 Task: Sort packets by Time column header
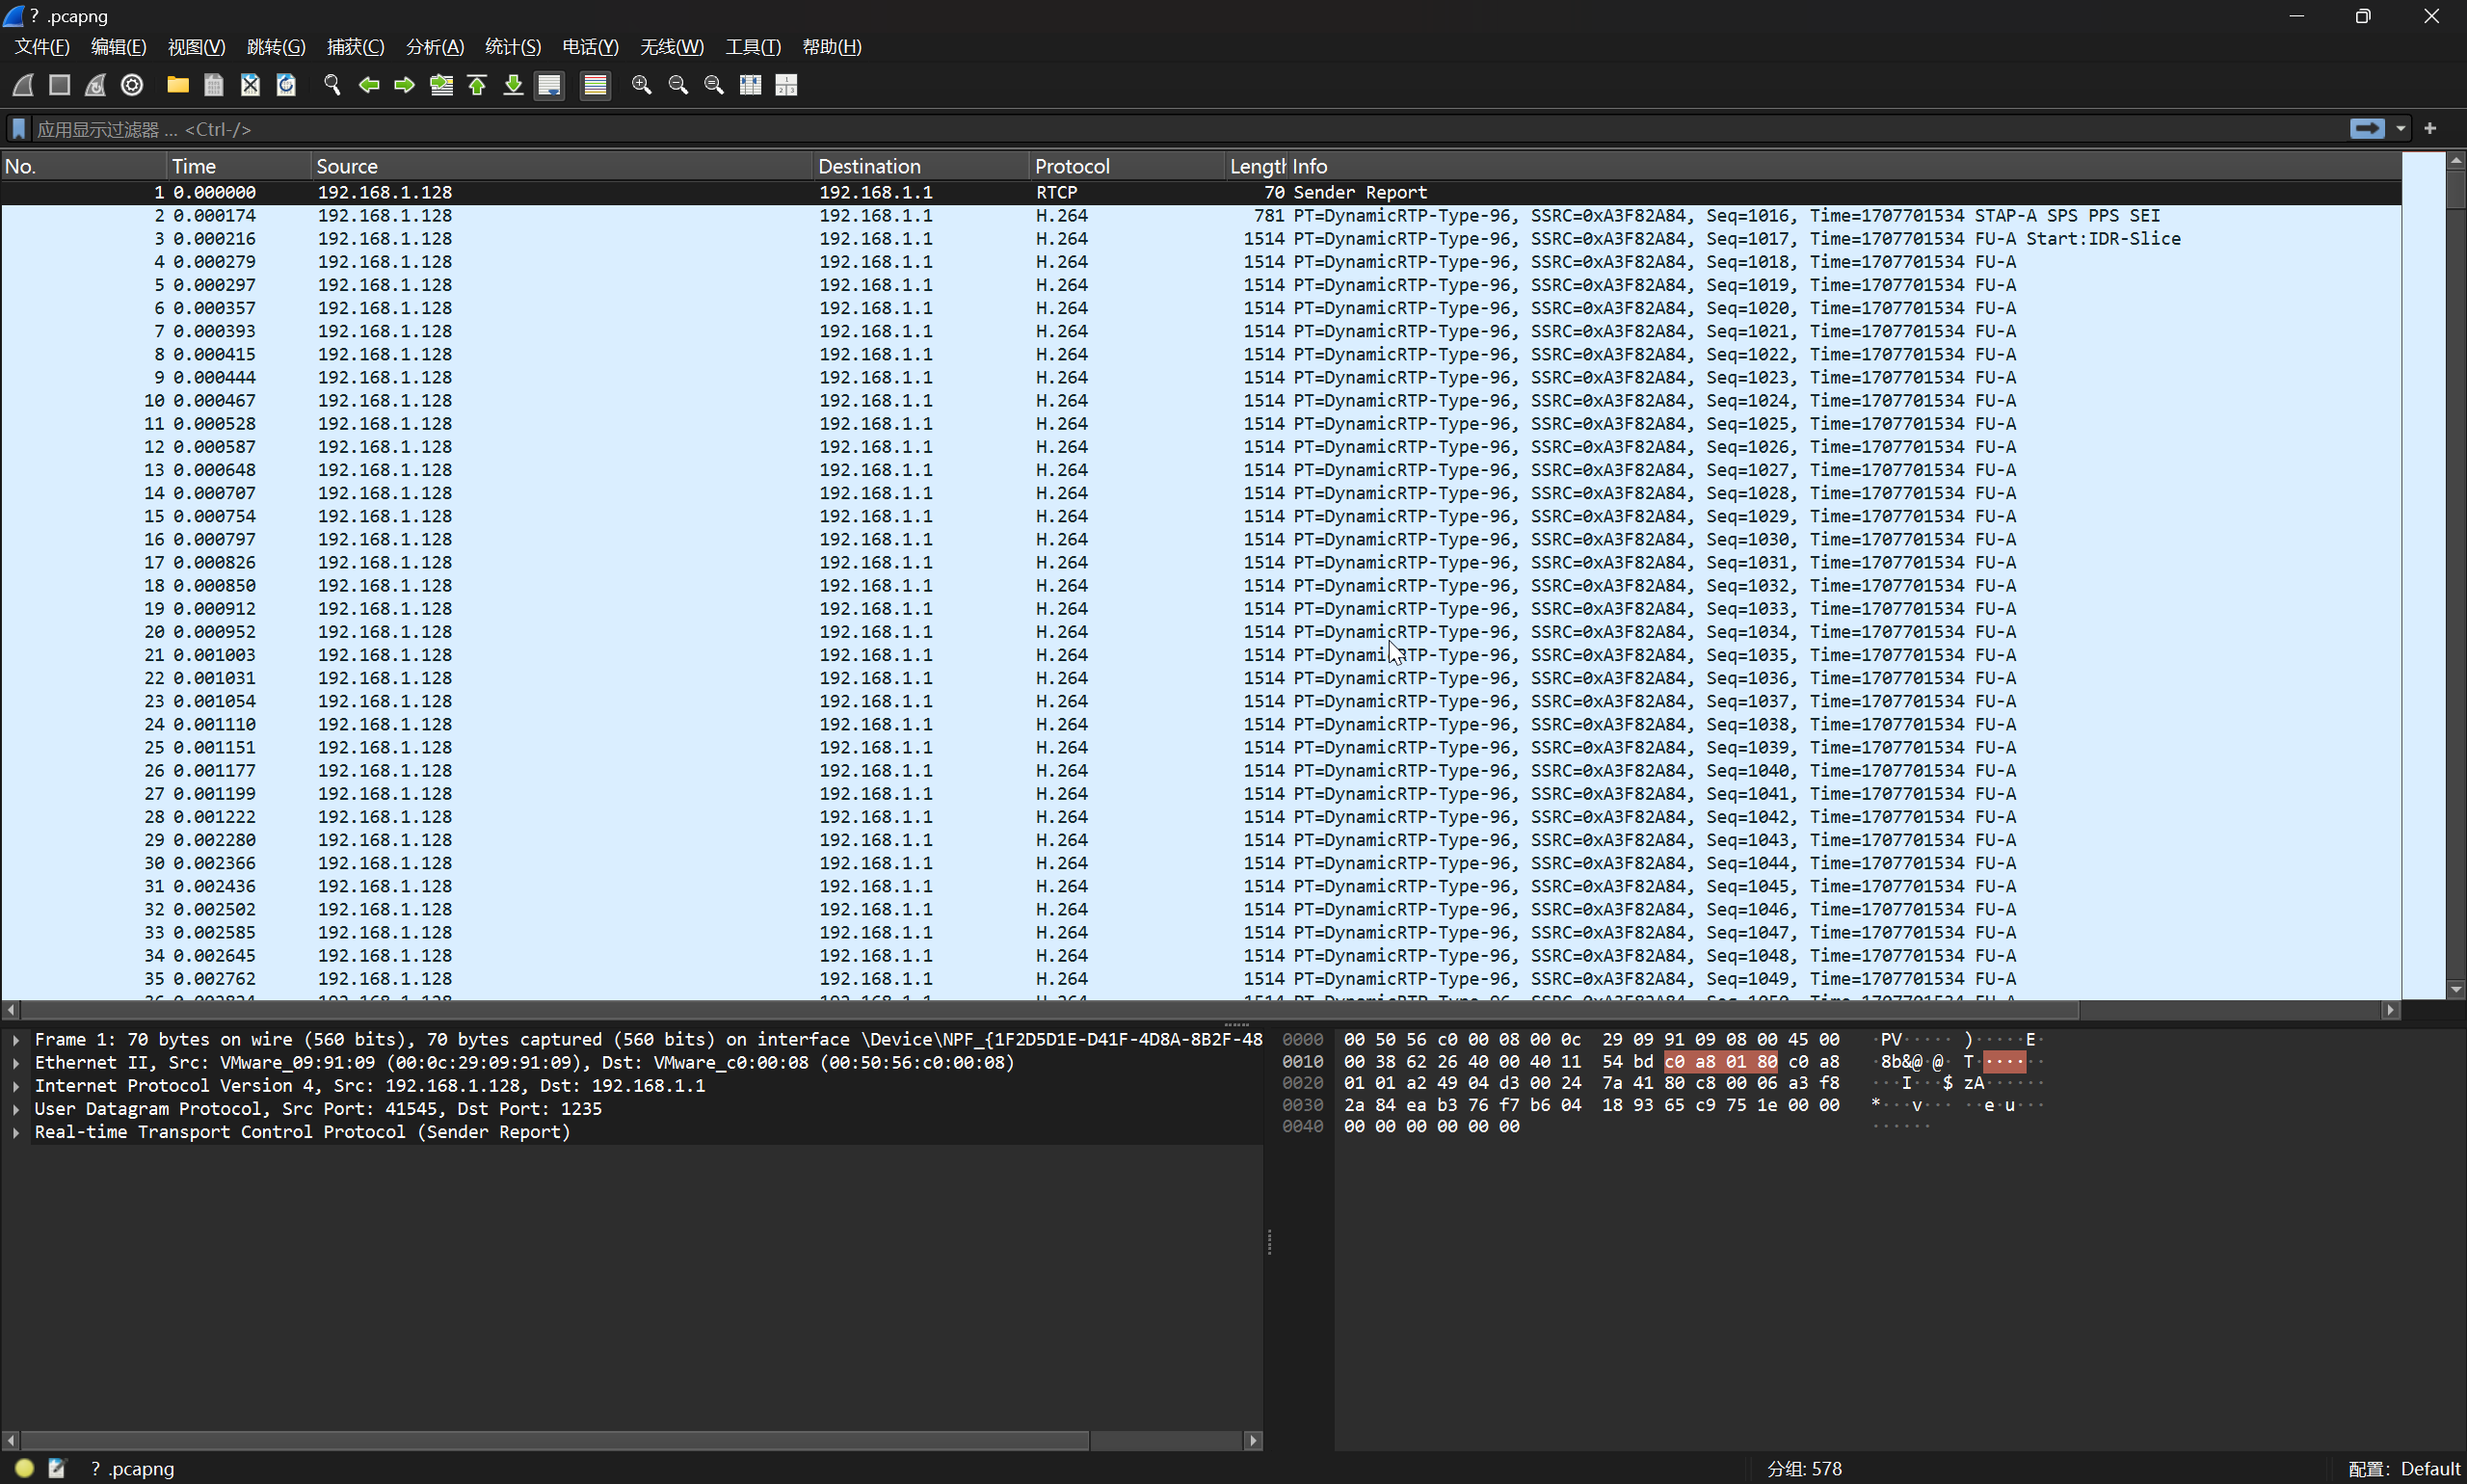[238, 166]
